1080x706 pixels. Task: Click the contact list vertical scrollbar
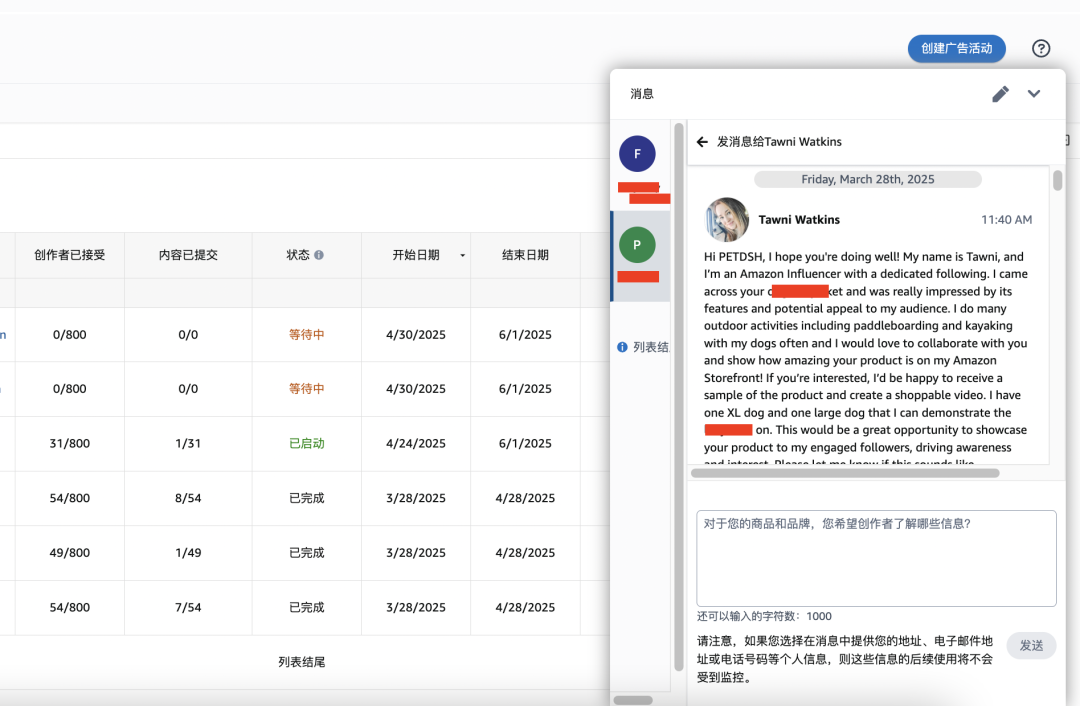click(678, 397)
